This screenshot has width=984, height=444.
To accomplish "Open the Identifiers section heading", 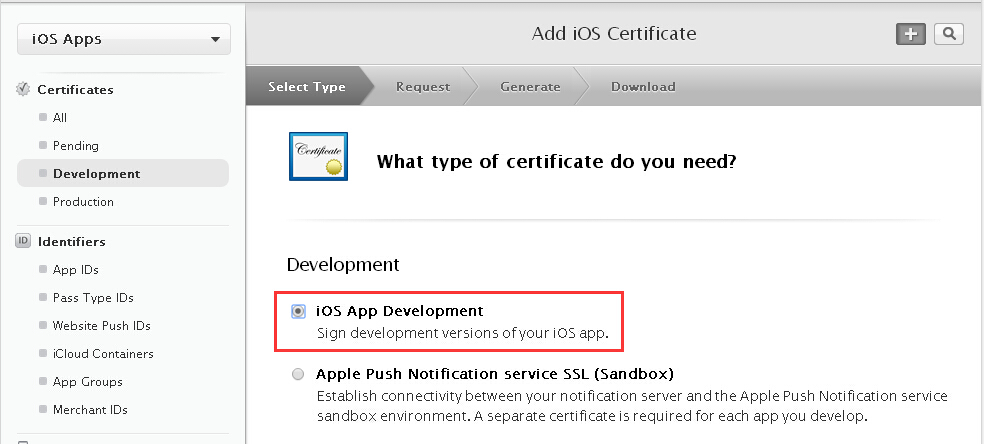I will 72,241.
